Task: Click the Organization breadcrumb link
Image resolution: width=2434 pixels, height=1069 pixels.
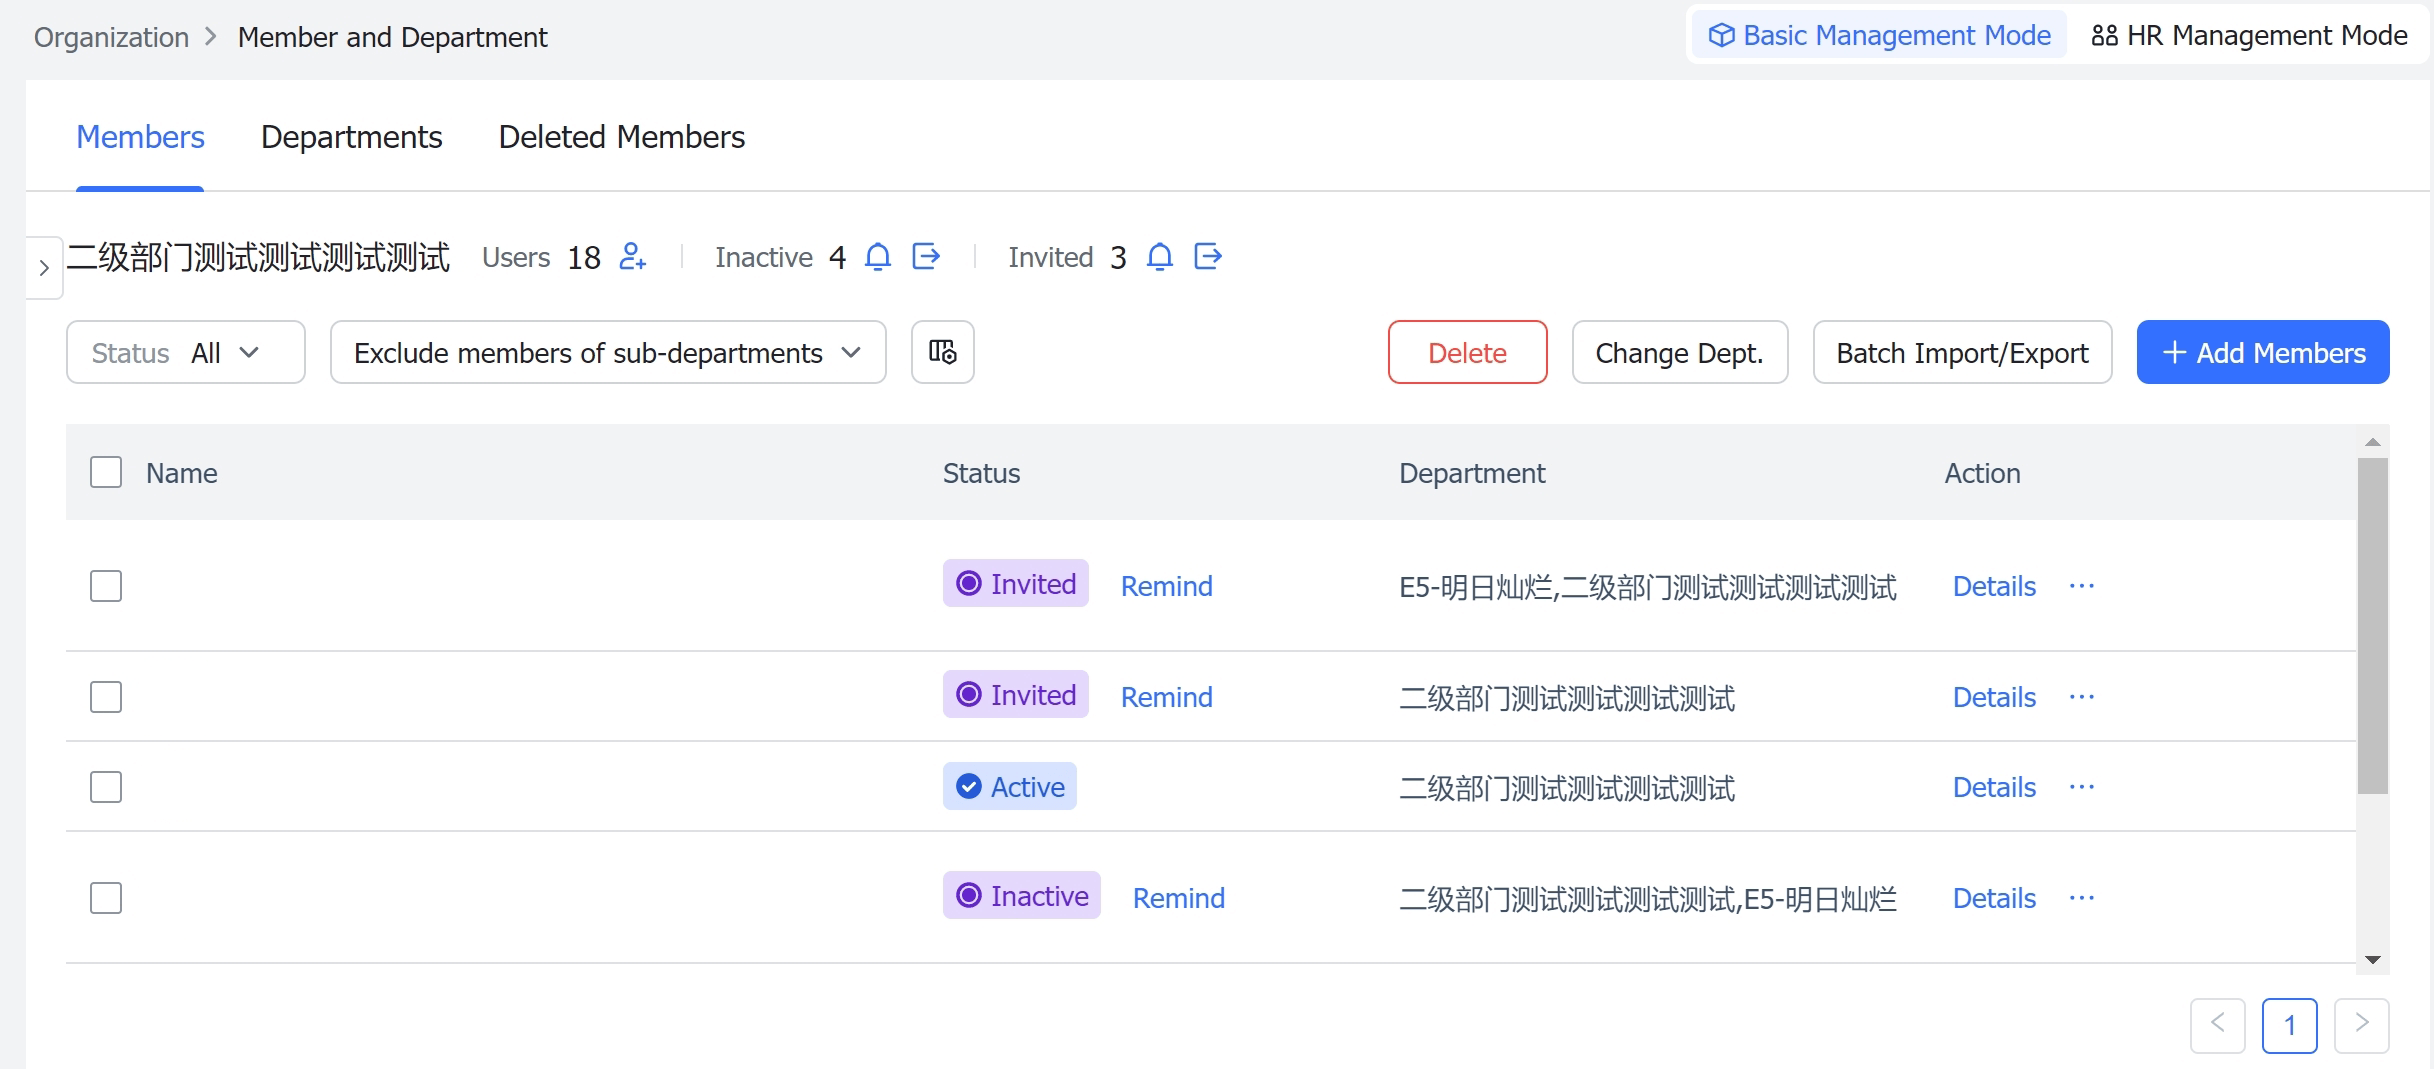Action: (x=112, y=37)
